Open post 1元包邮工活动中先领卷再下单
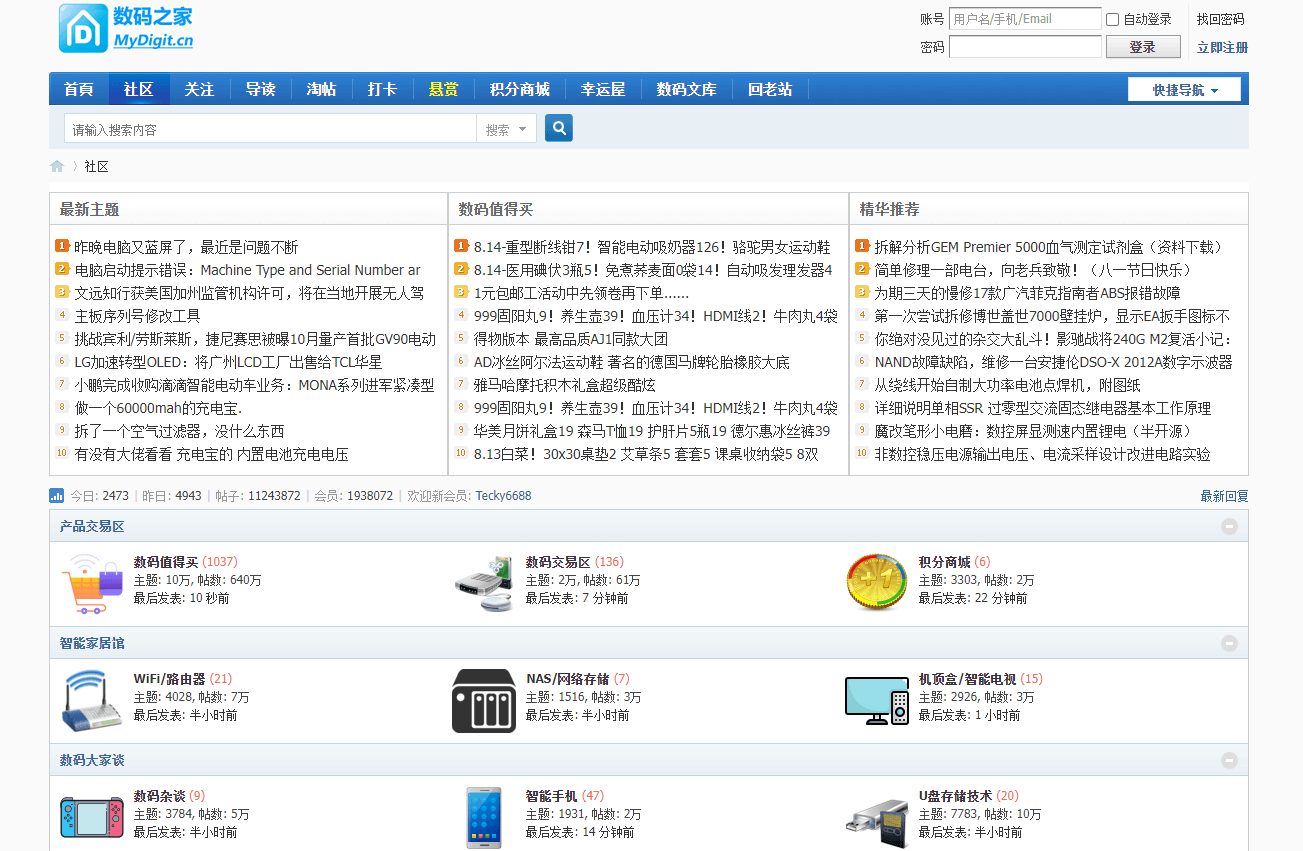1303x851 pixels. tap(581, 293)
